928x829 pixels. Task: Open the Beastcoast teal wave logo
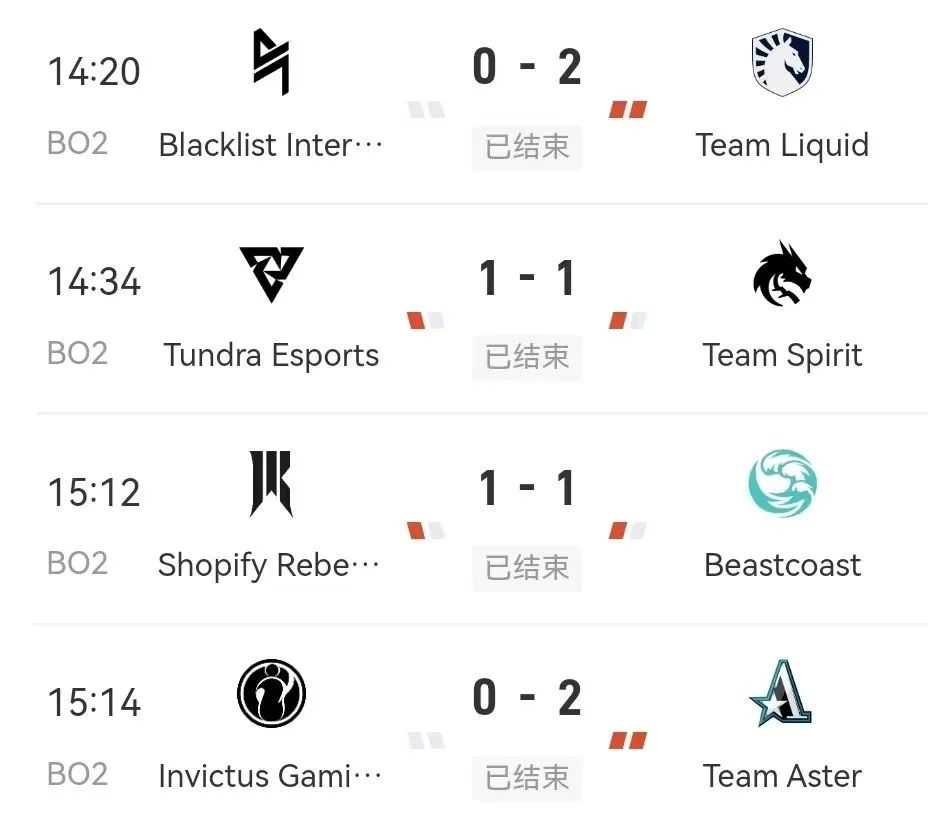point(782,484)
